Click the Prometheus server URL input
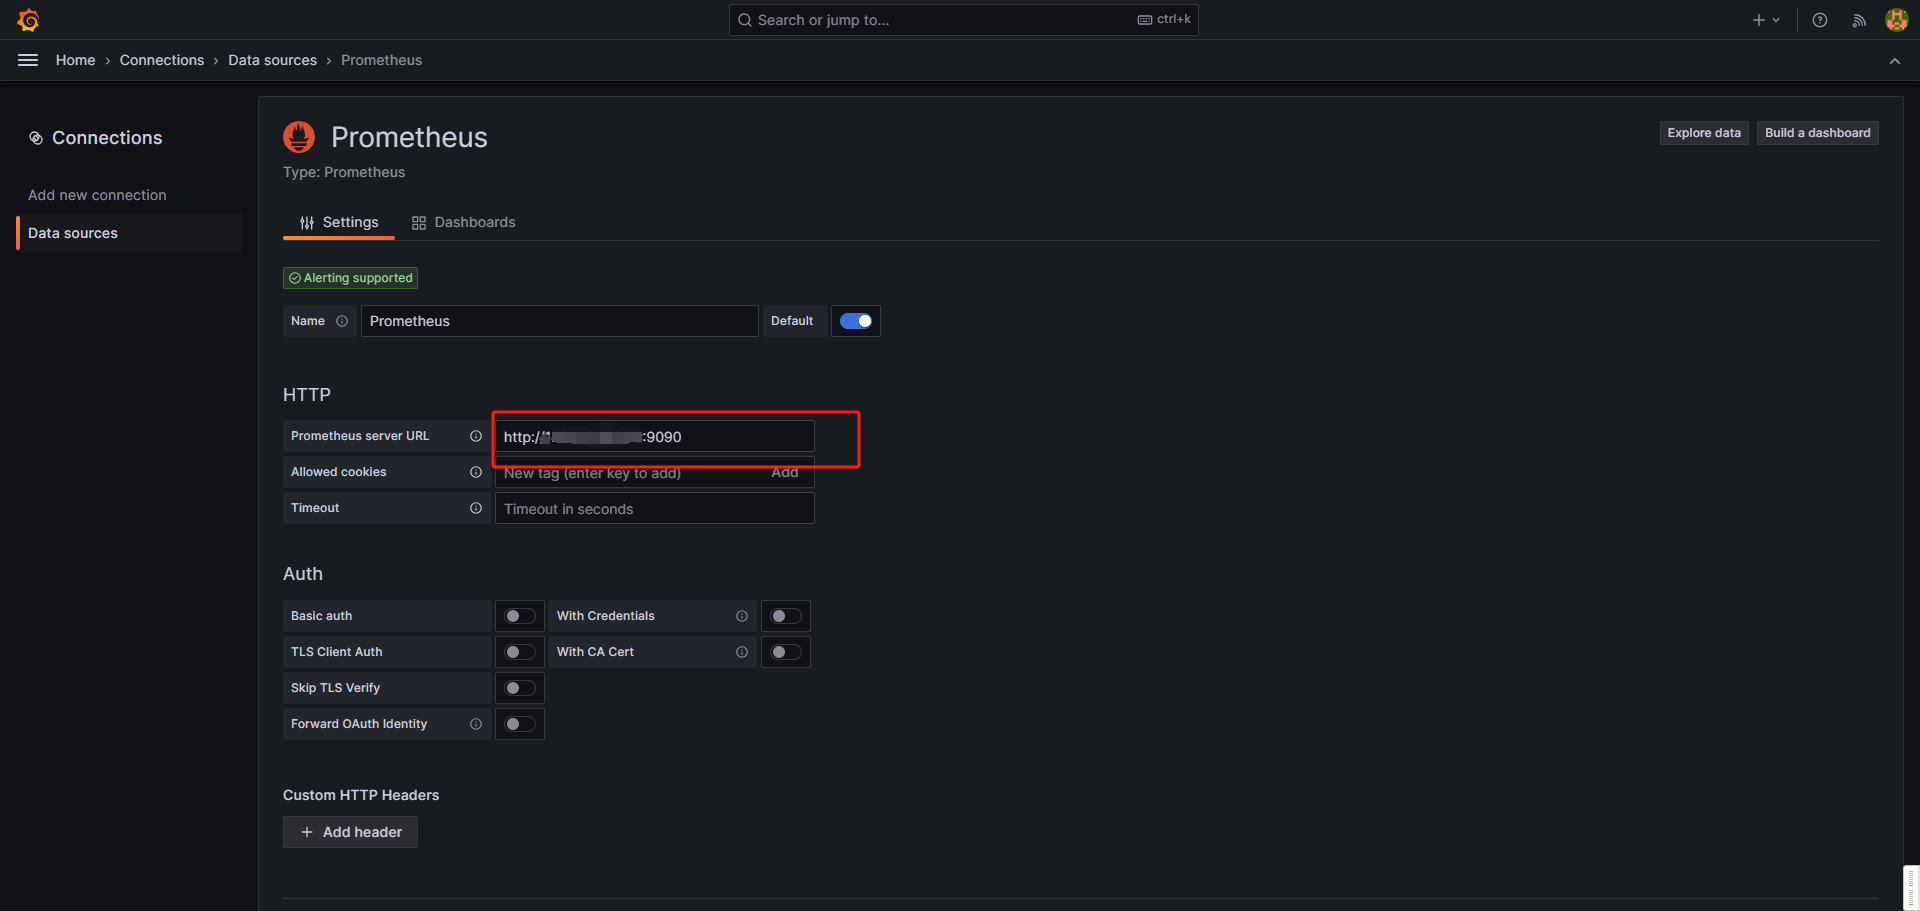Viewport: 1920px width, 911px height. pos(655,437)
